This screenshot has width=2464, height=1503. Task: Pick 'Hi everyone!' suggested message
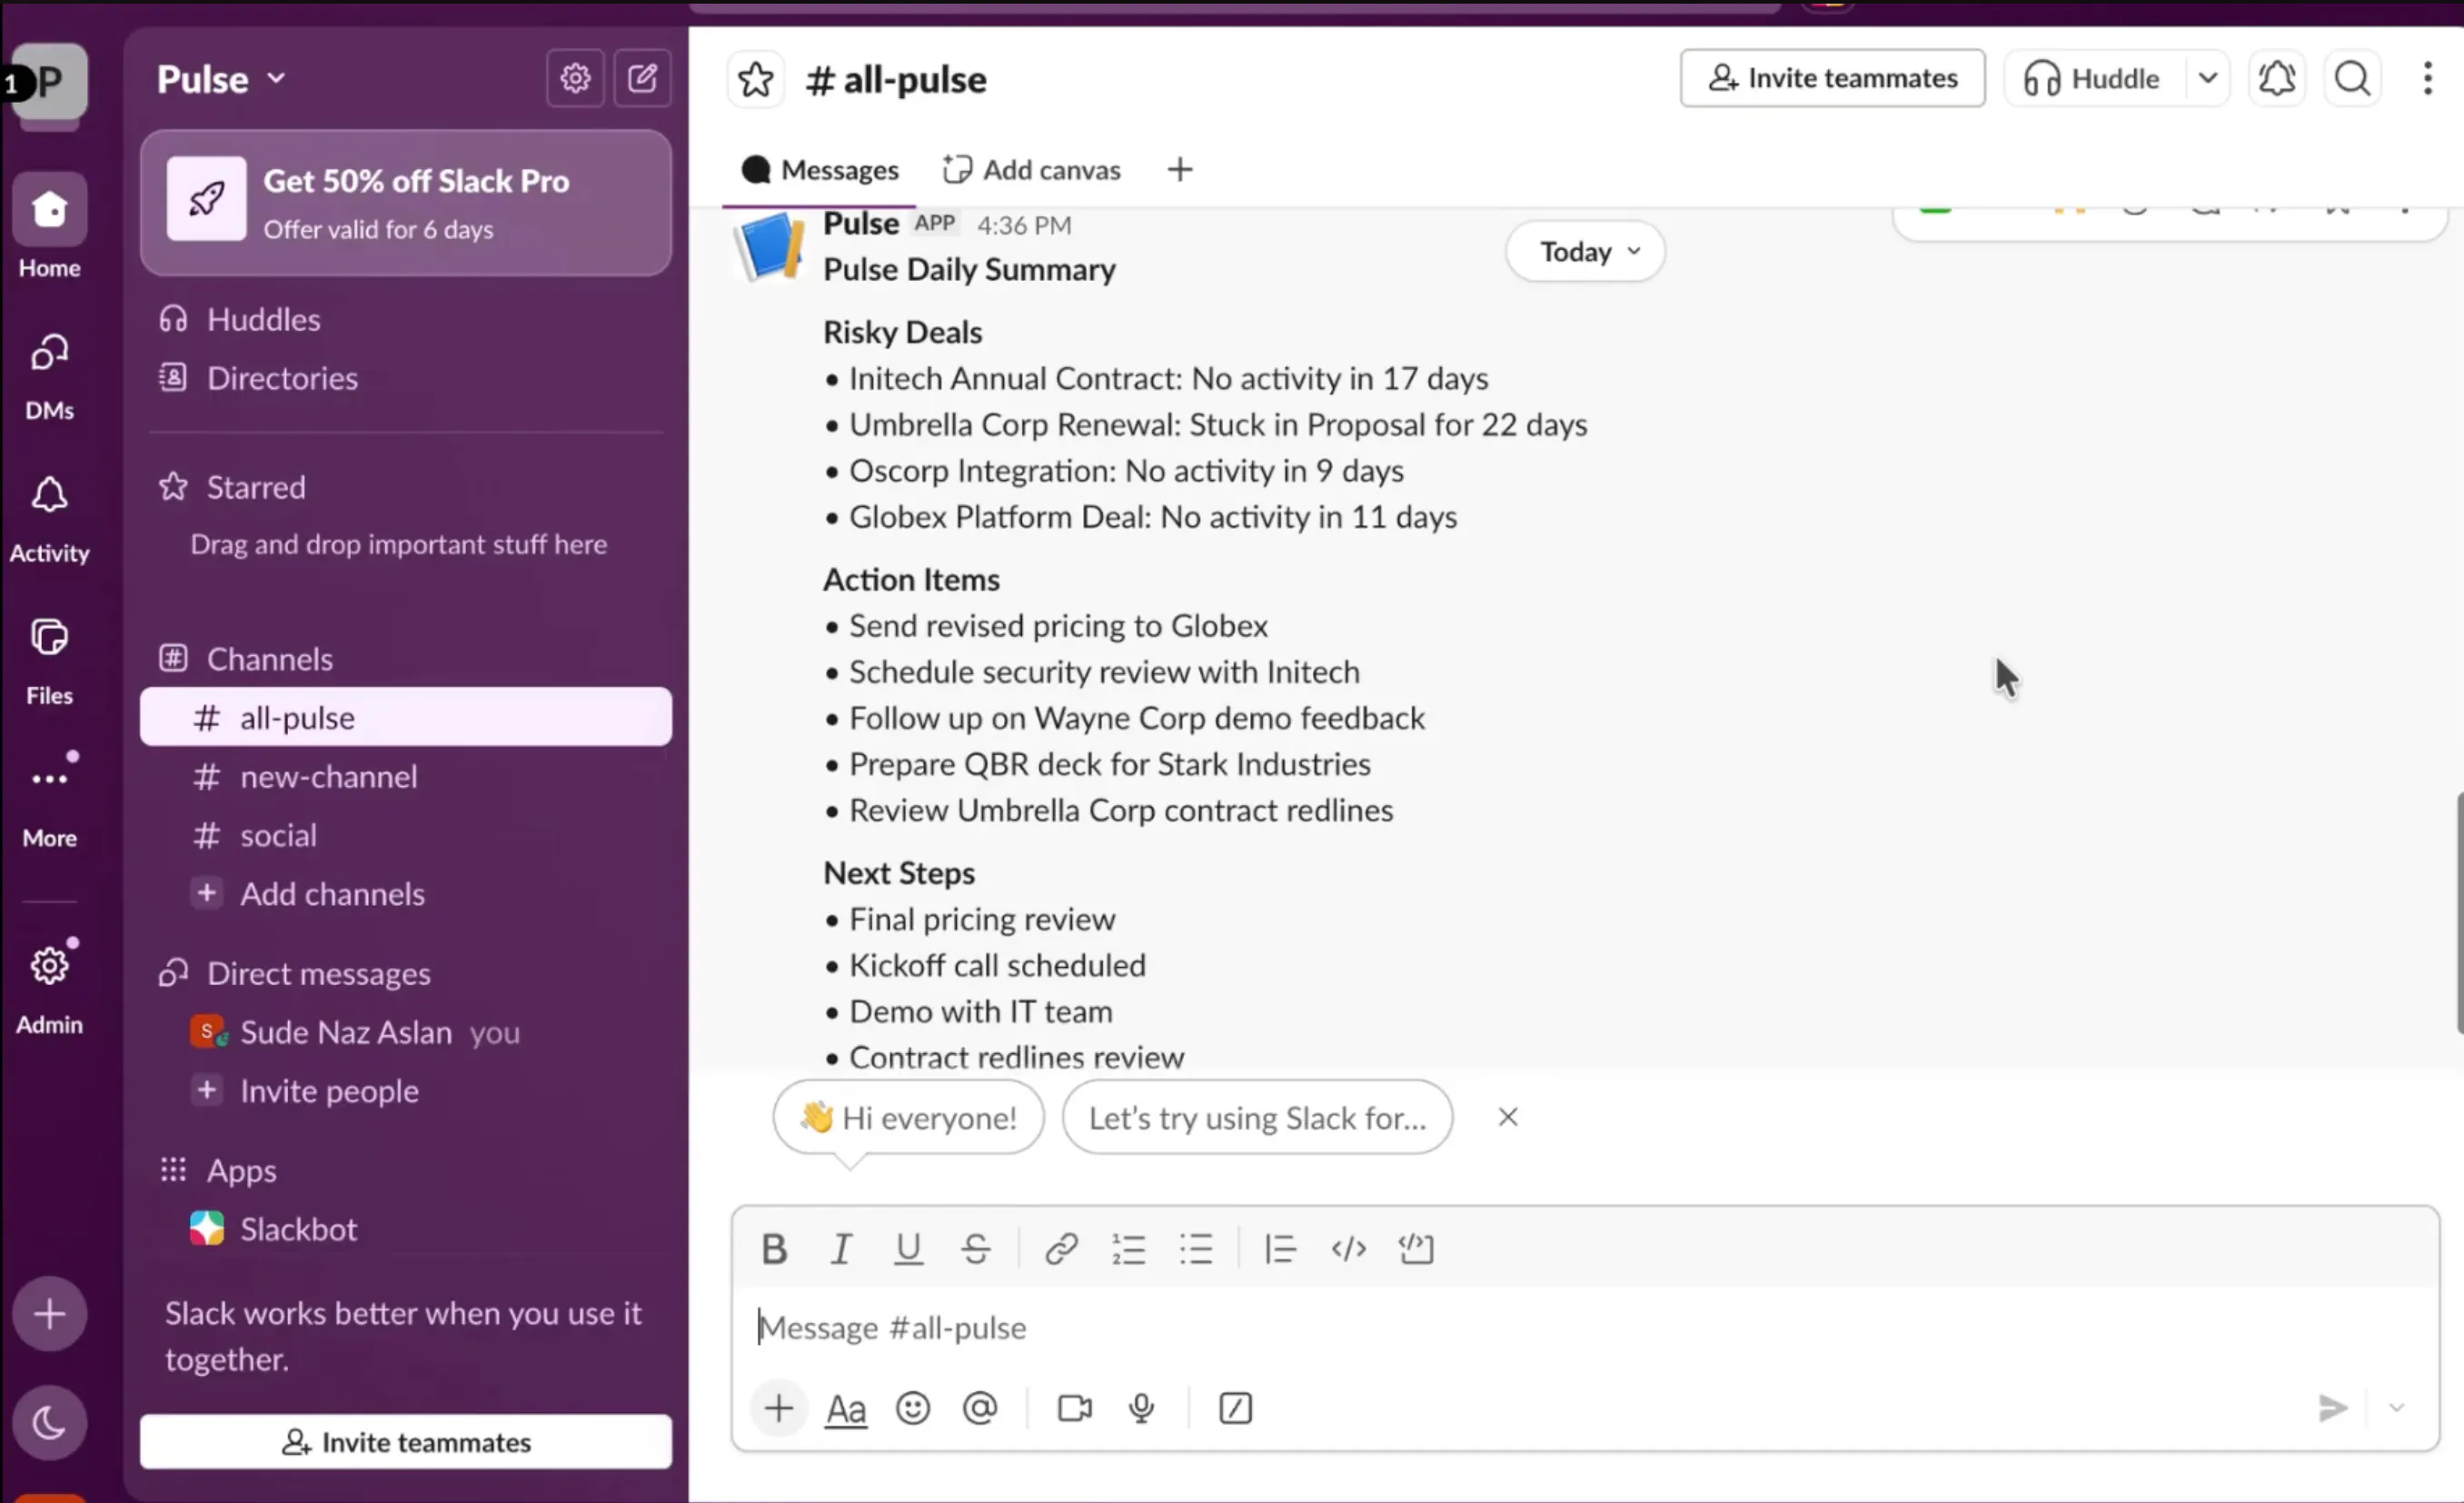pos(908,1117)
